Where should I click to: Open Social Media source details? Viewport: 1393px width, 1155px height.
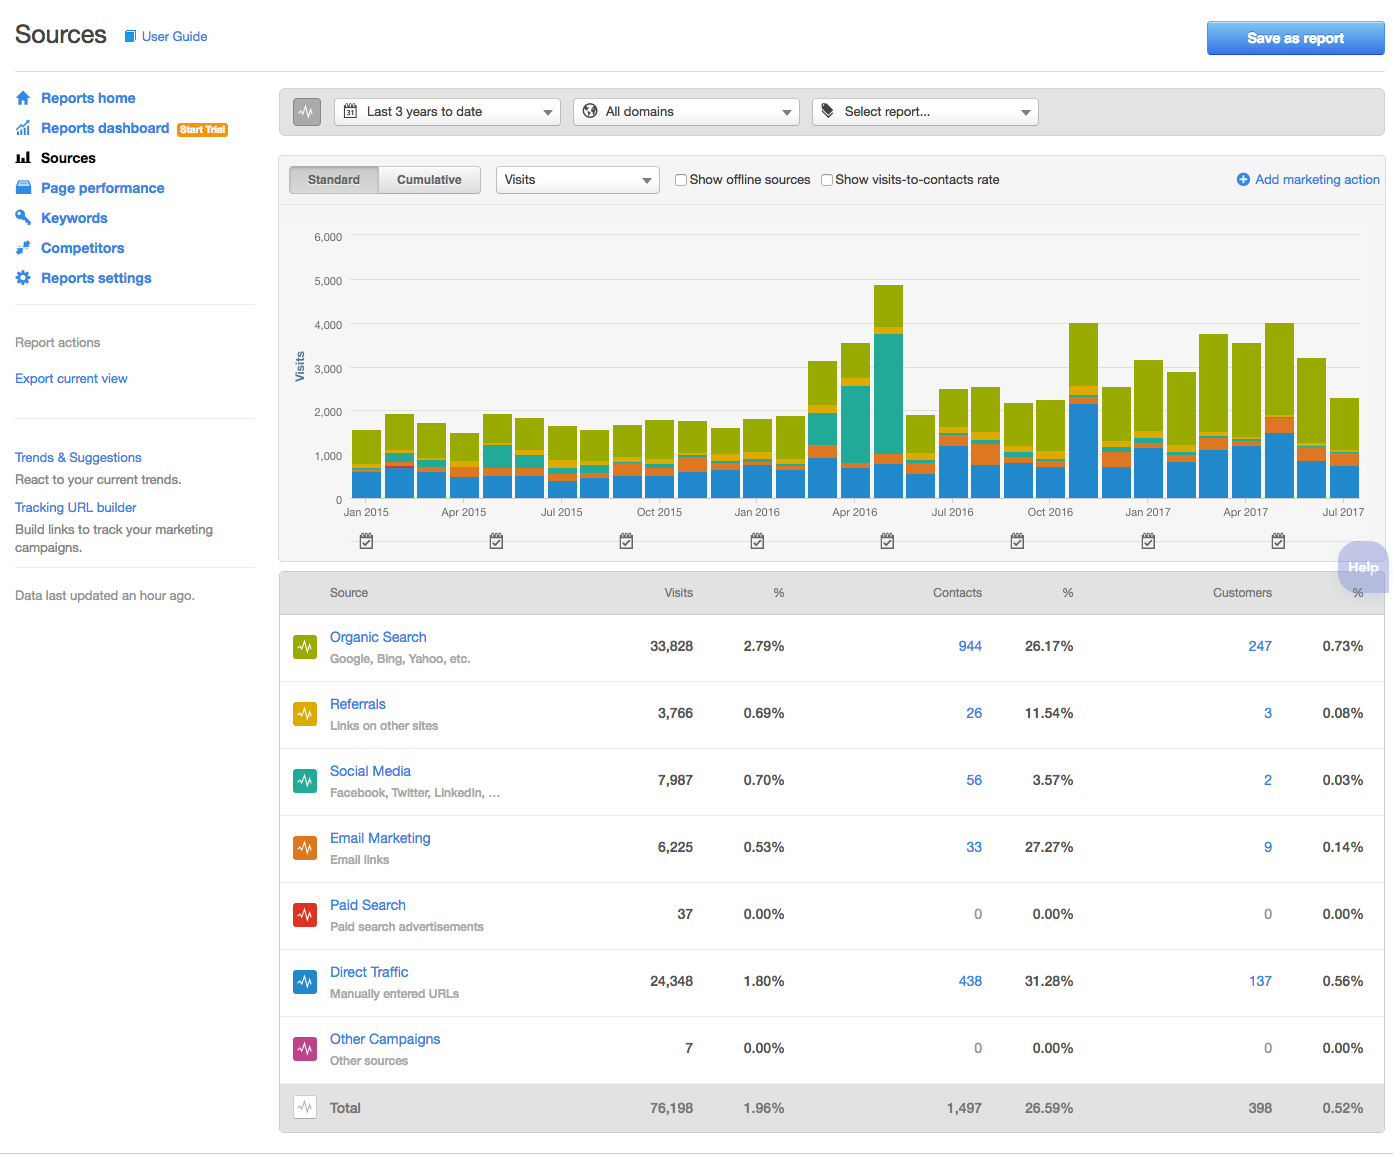click(x=370, y=771)
